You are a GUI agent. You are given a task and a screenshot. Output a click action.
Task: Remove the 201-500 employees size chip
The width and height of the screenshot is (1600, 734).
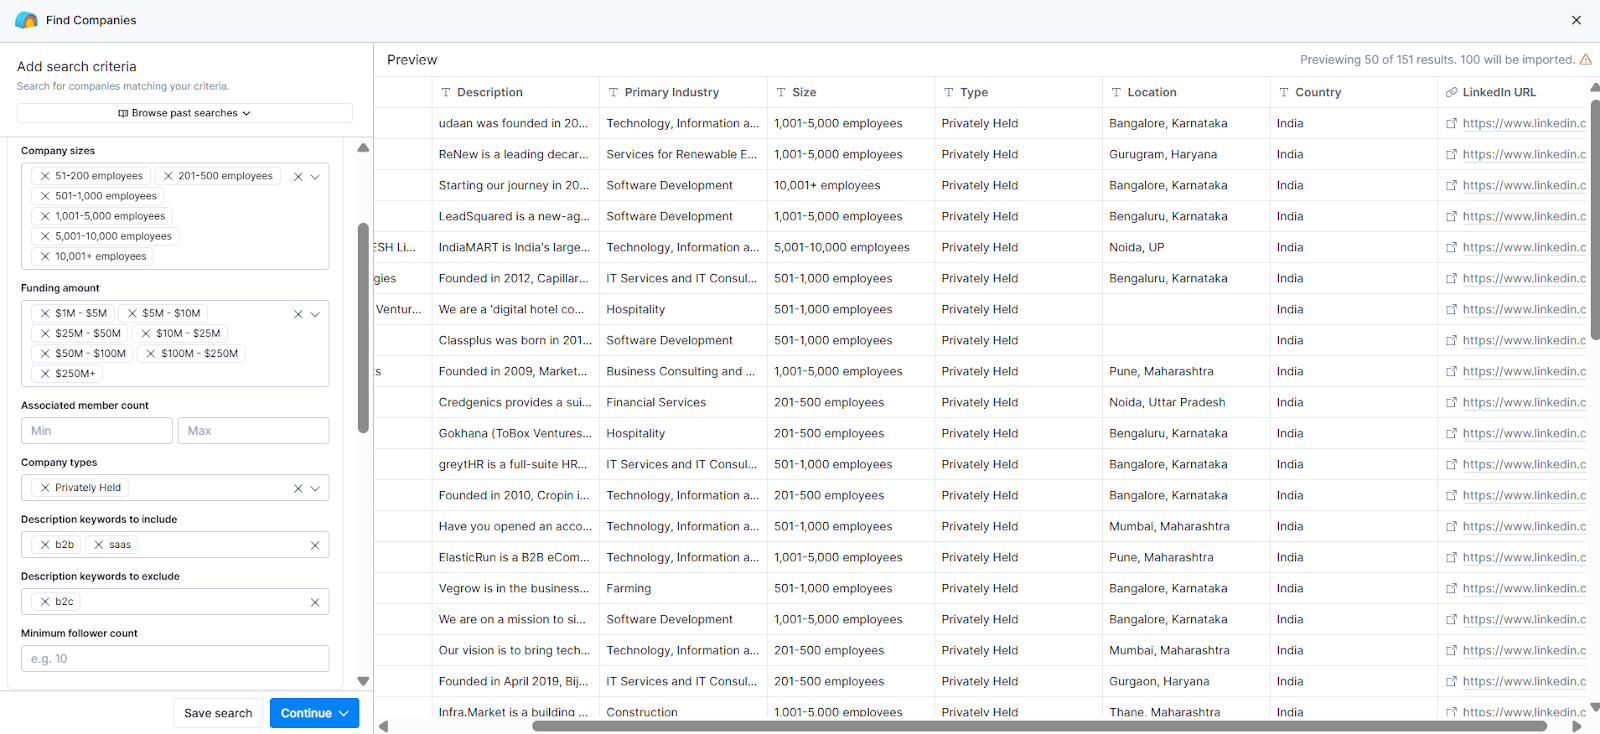coord(168,176)
